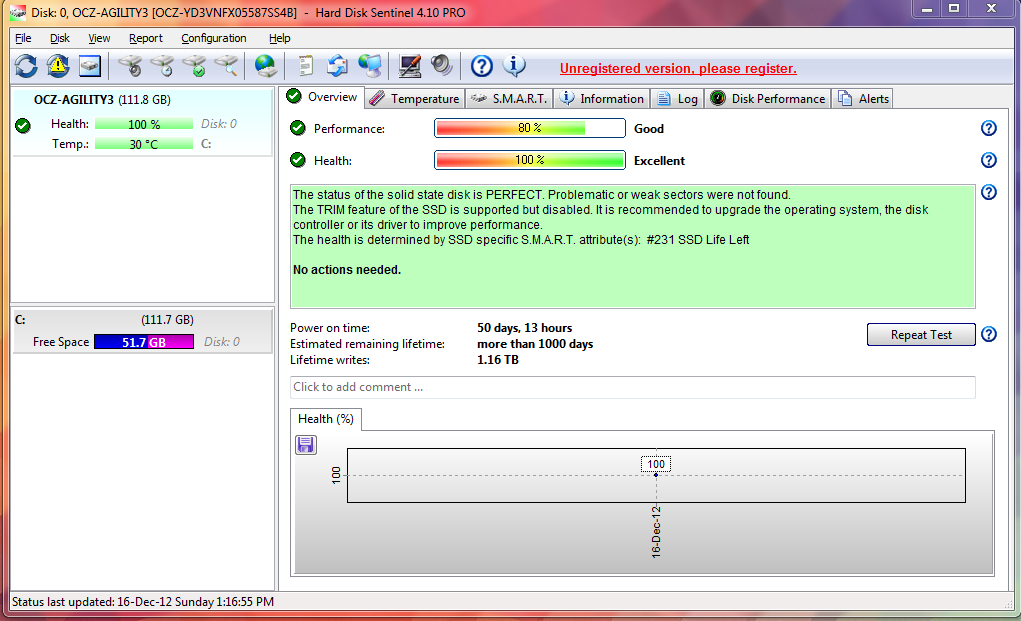Image resolution: width=1021 pixels, height=621 pixels.
Task: Click the speaker sound toolbar icon
Action: pos(441,66)
